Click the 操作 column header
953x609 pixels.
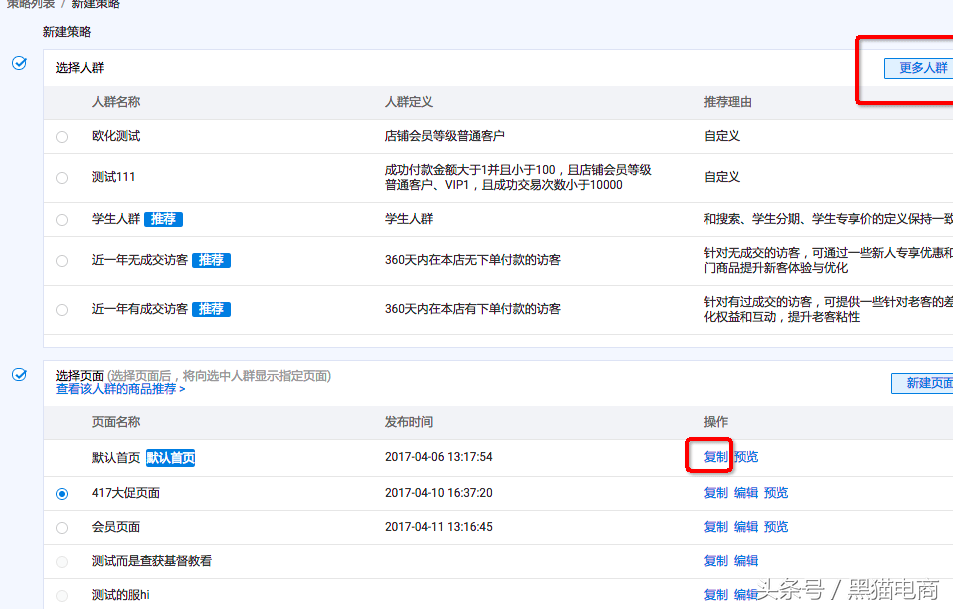click(x=715, y=421)
